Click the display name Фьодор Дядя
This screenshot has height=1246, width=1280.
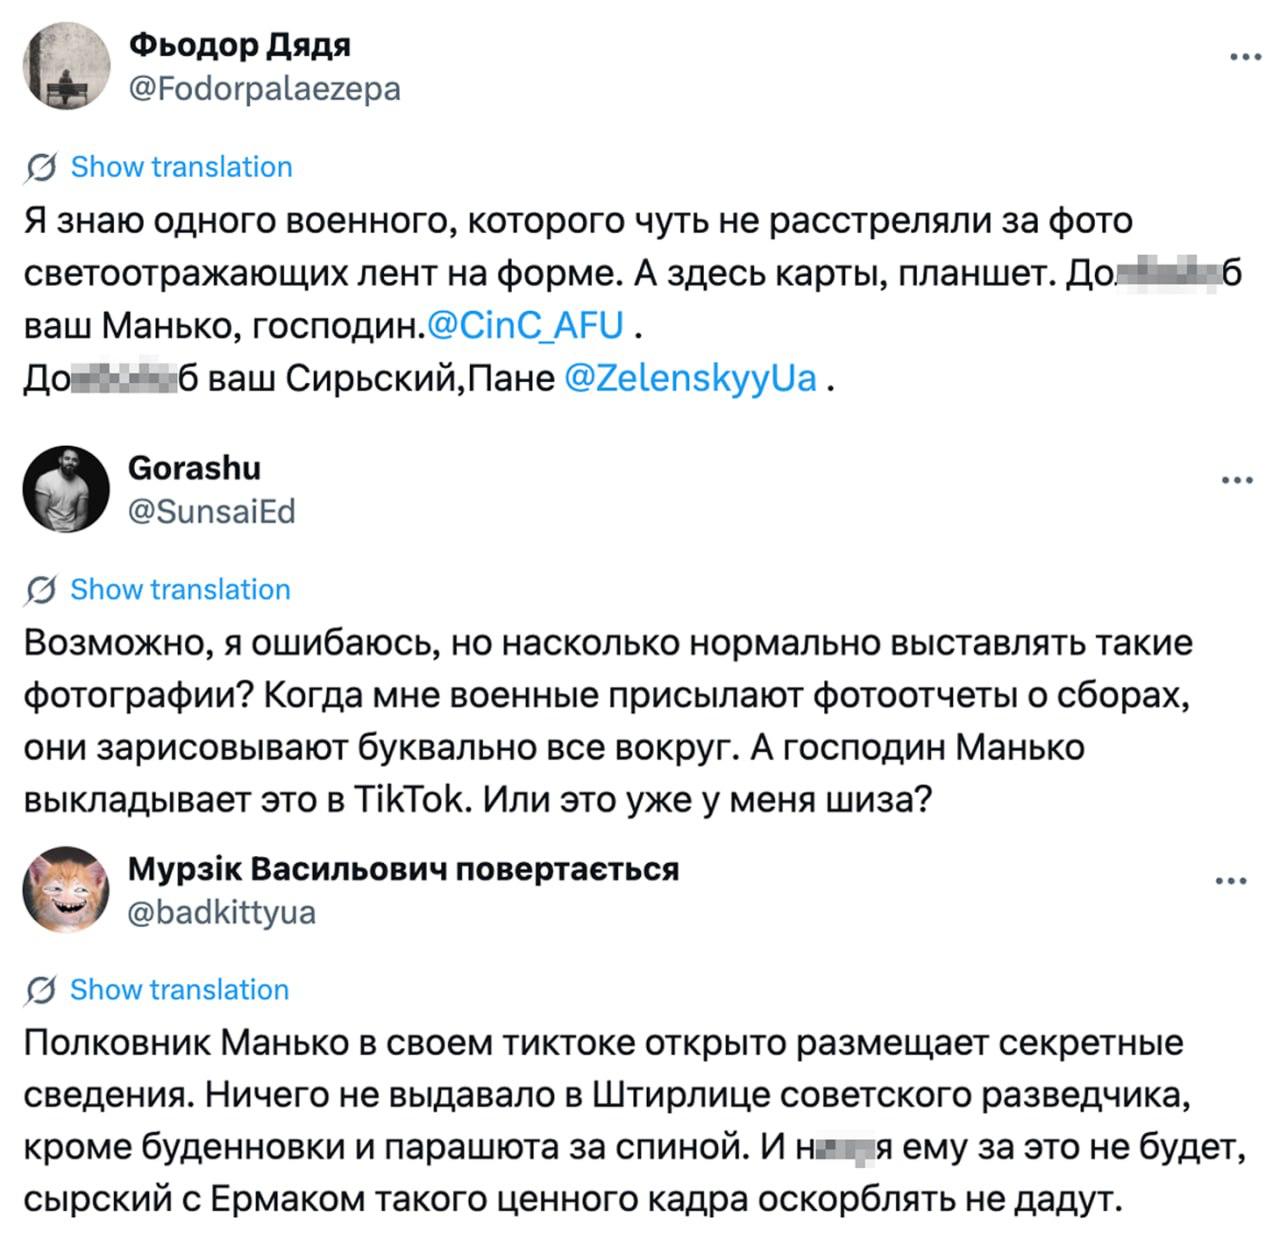coord(240,45)
